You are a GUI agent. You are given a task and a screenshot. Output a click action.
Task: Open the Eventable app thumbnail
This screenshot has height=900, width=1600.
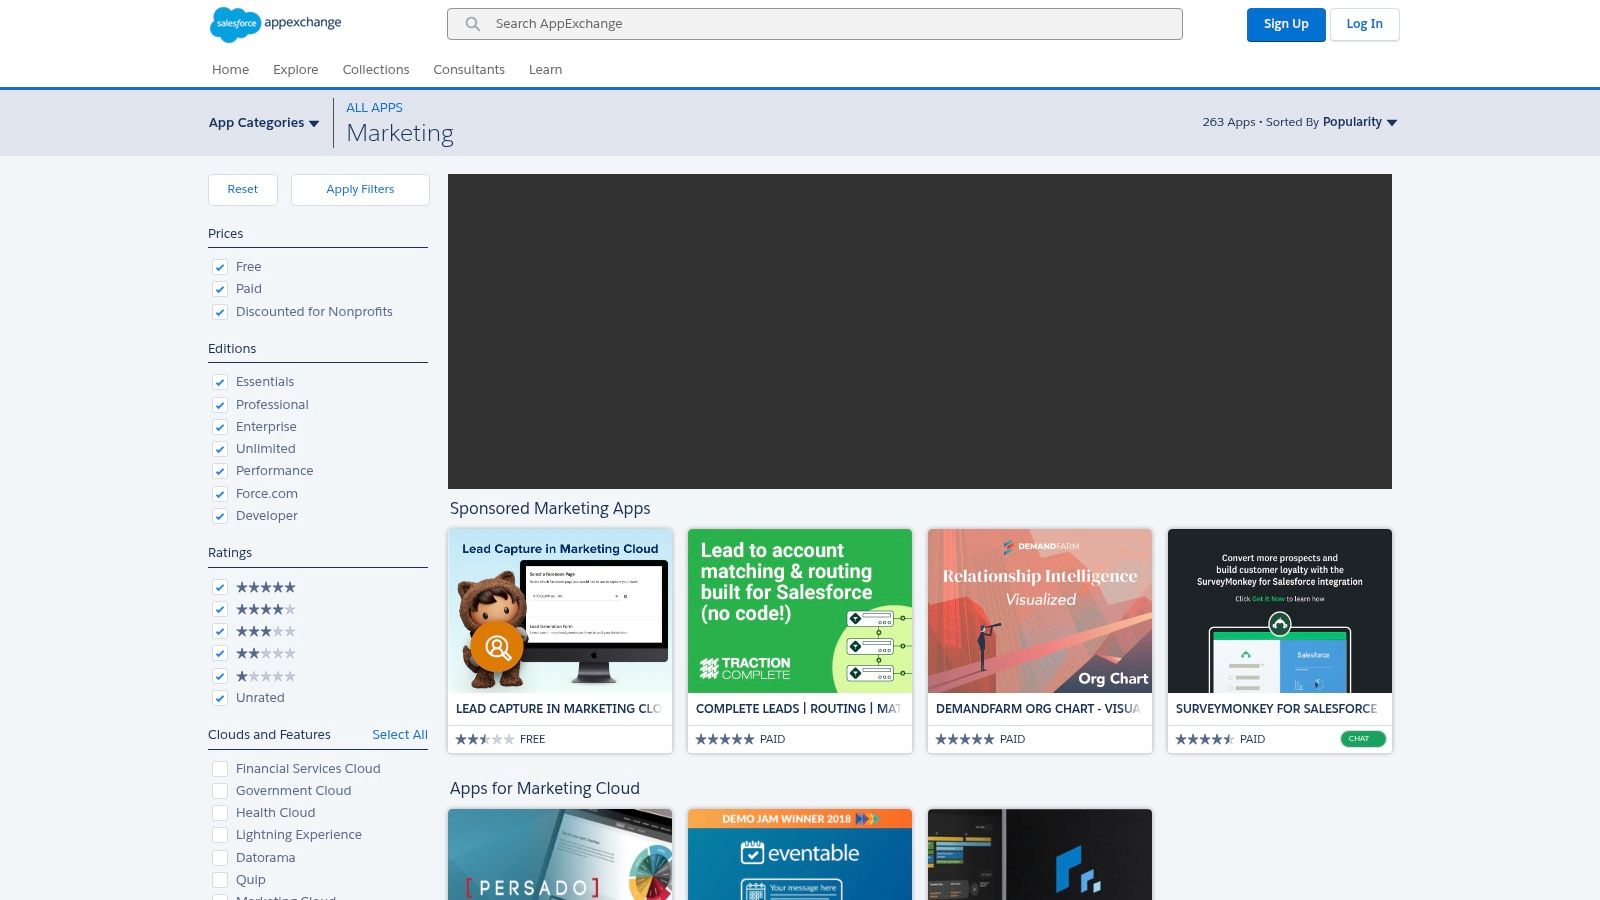[799, 854]
